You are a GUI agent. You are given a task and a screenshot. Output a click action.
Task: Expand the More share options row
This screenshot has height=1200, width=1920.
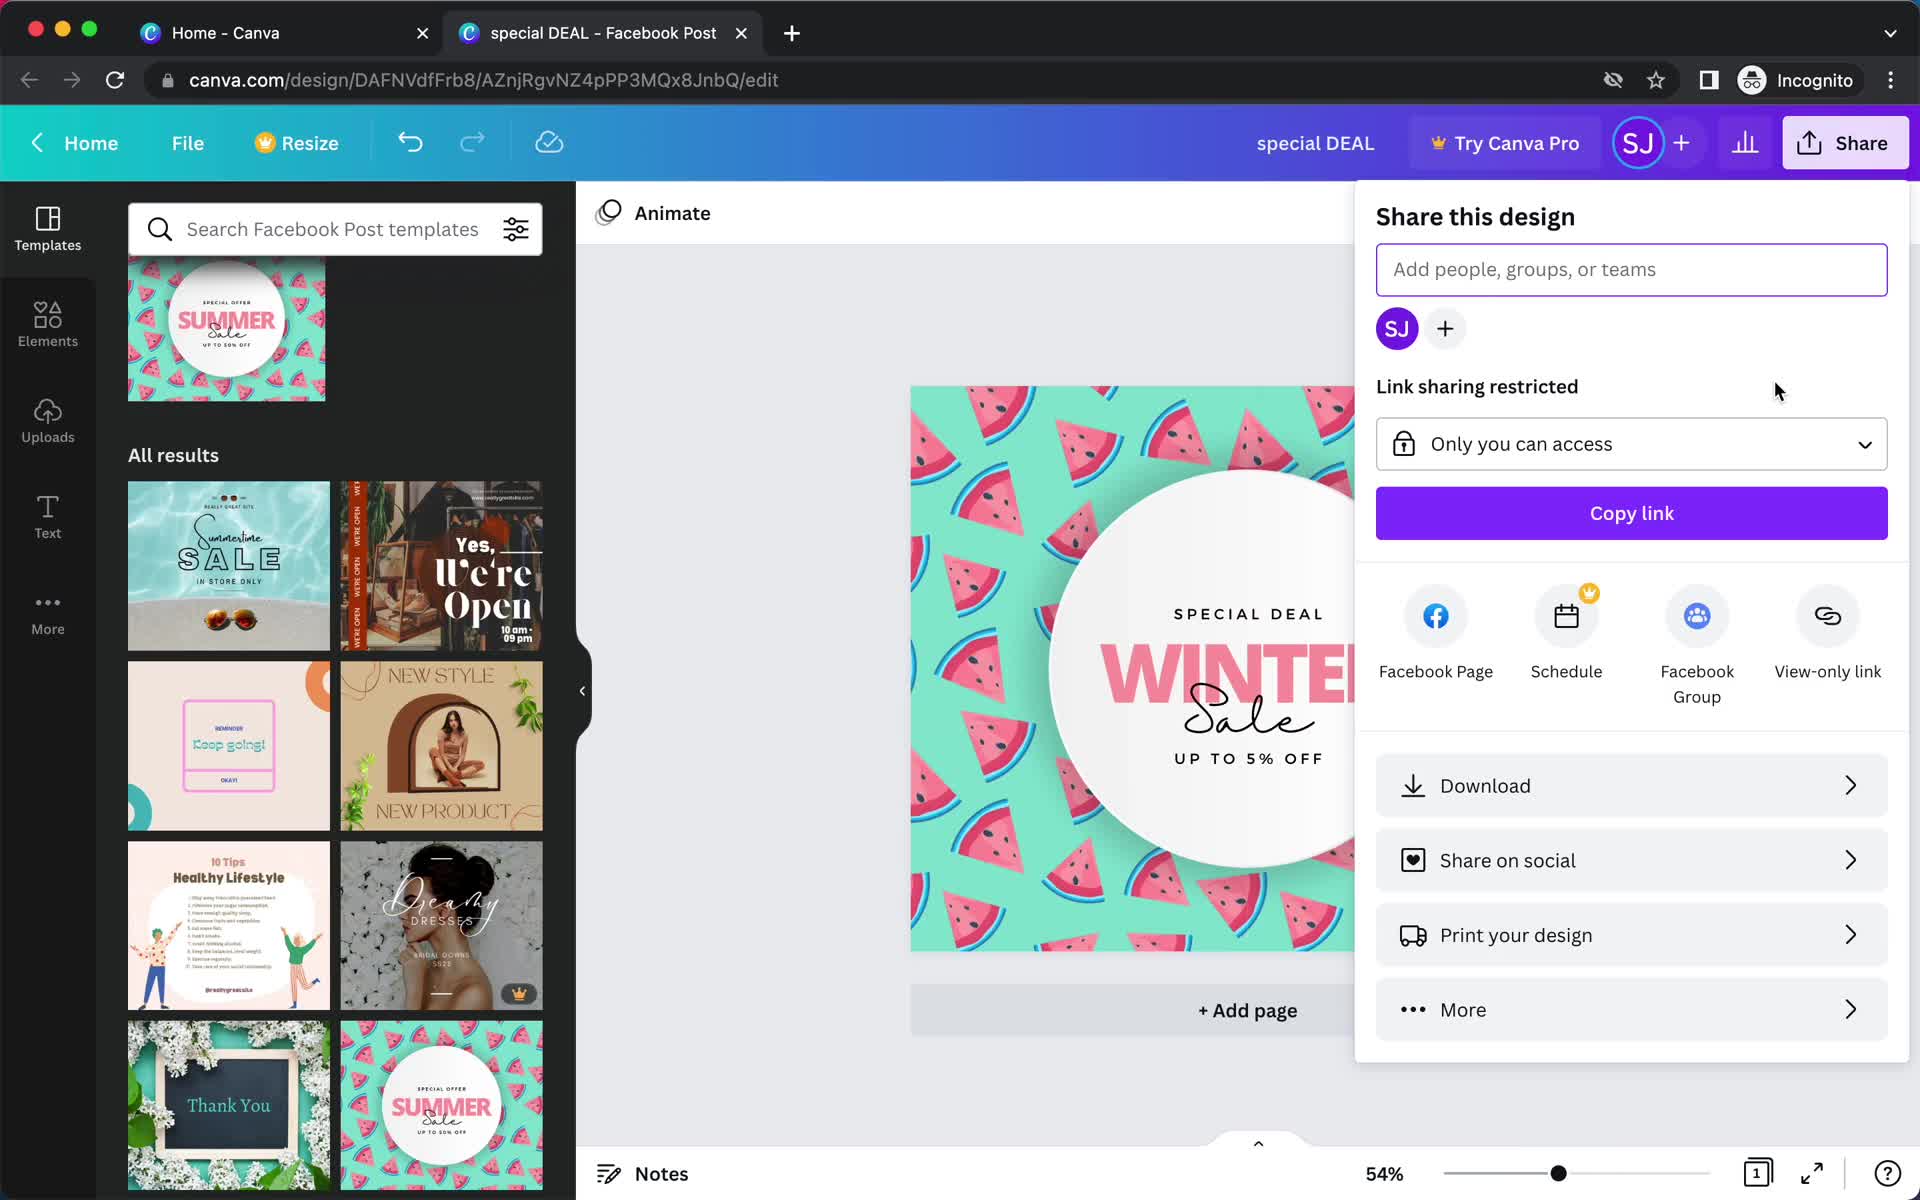(1631, 1010)
